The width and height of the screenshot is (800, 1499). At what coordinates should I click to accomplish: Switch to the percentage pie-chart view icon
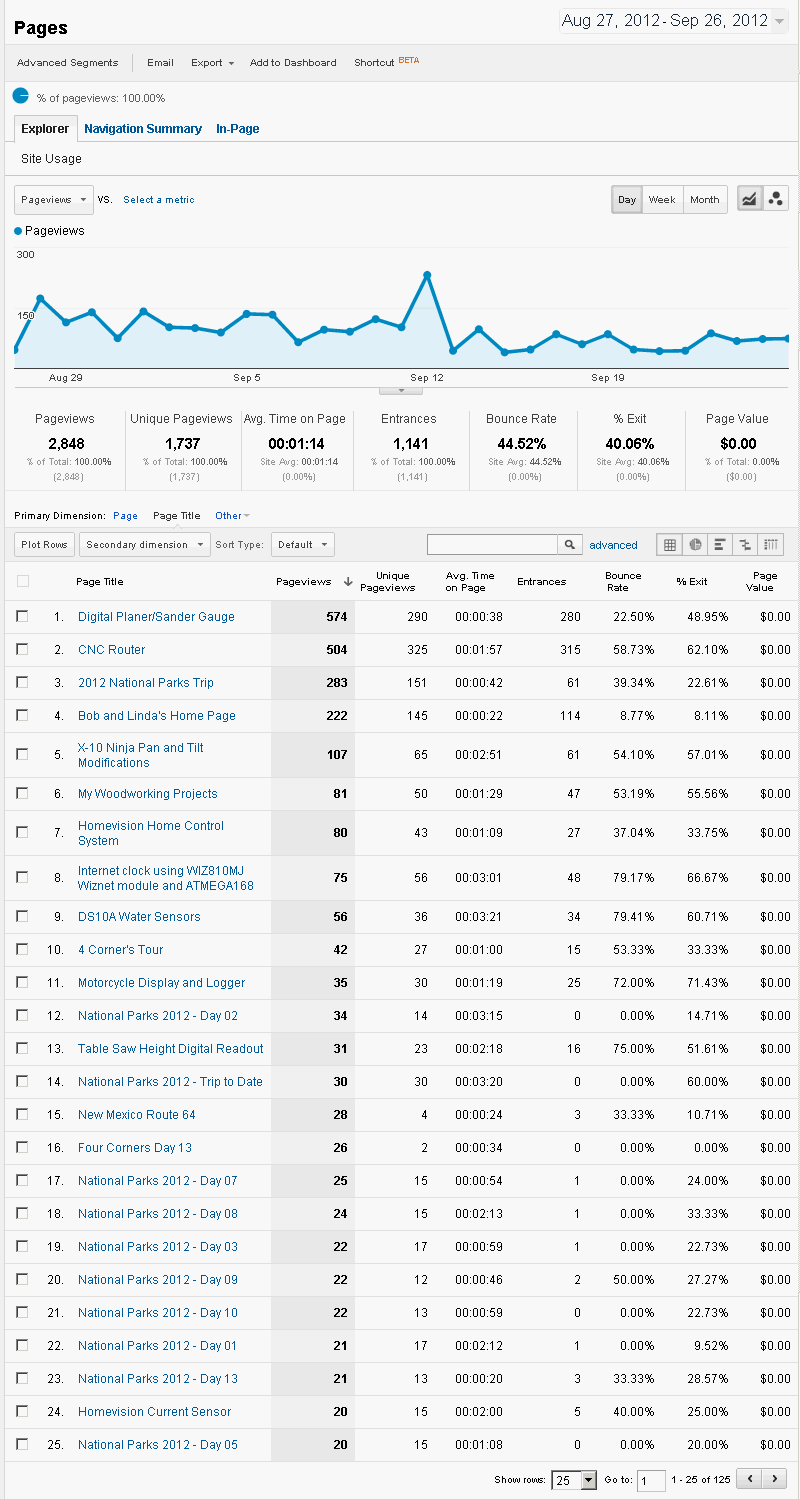click(x=695, y=544)
